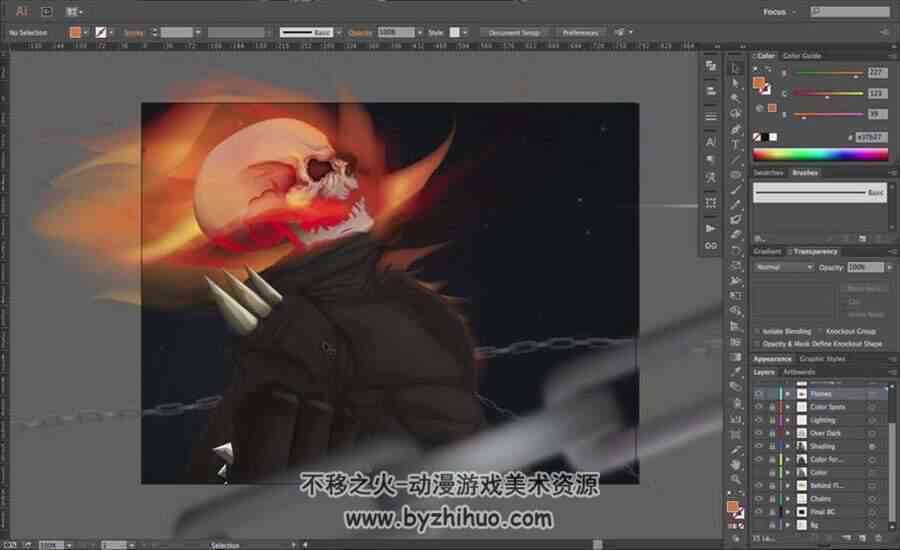Click the Transparency panel Opacity field
This screenshot has width=900, height=550.
(x=866, y=268)
